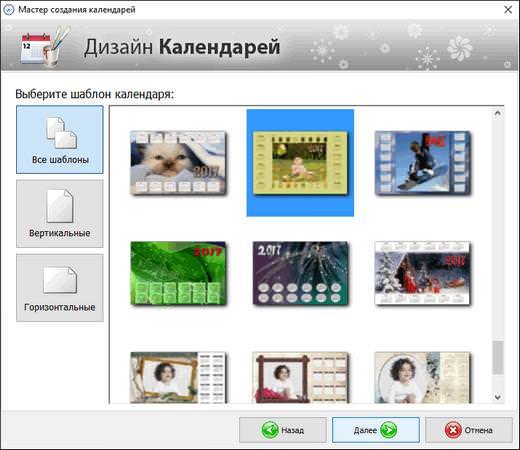Choose the snowboarder calendar template
Image resolution: width=520 pixels, height=450 pixels.
point(422,163)
